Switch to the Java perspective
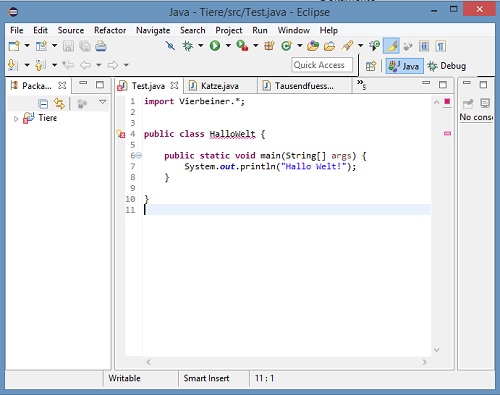This screenshot has height=395, width=500. coord(404,66)
